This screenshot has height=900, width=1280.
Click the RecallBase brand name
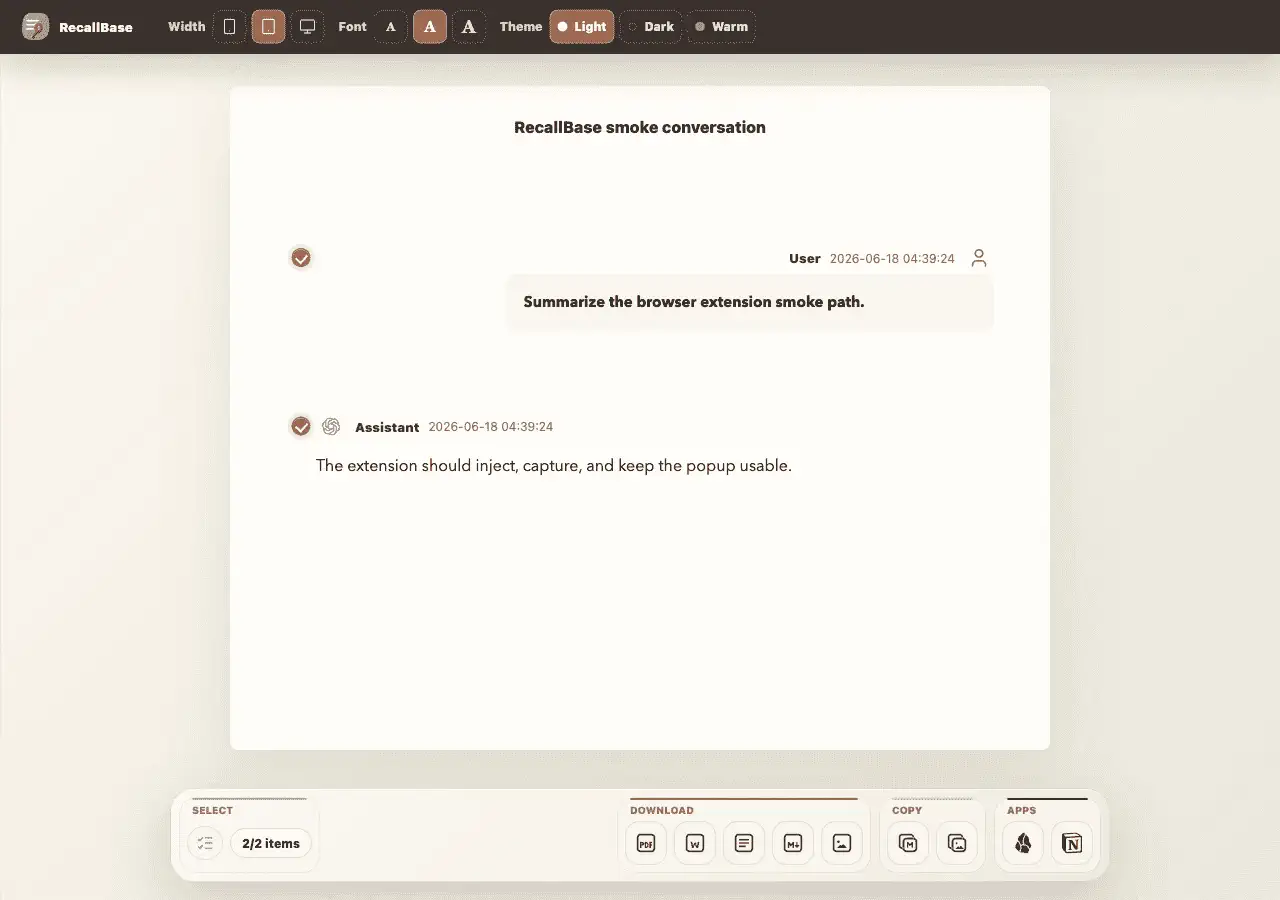pyautogui.click(x=96, y=27)
